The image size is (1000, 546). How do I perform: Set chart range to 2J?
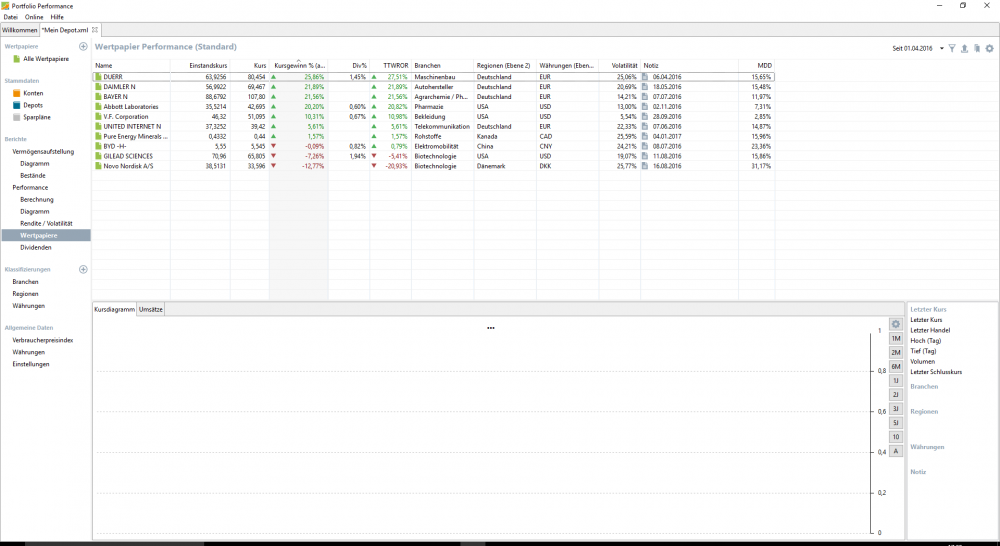coord(895,395)
